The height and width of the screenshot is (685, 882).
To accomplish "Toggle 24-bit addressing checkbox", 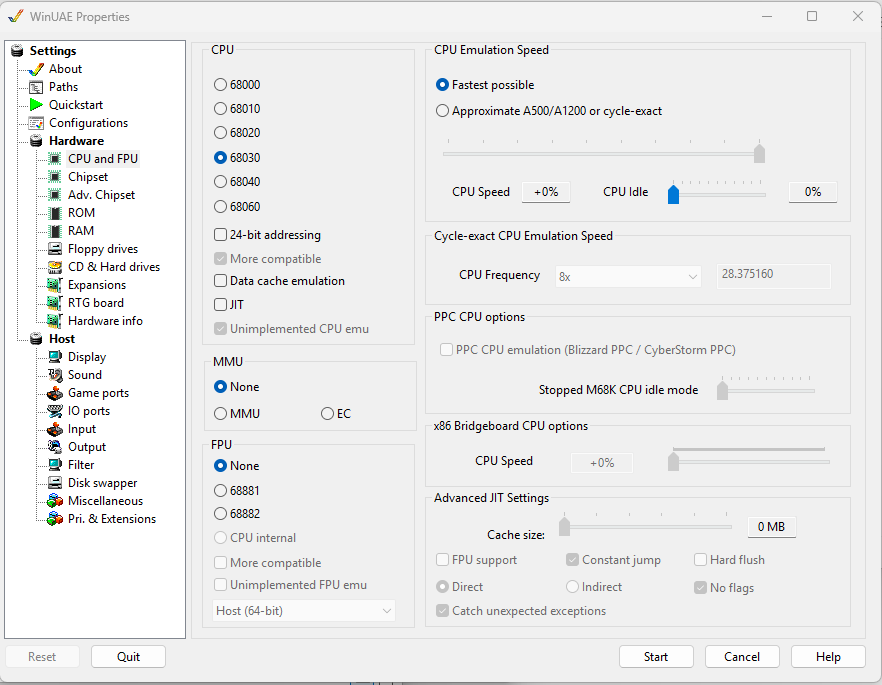I will tap(221, 235).
